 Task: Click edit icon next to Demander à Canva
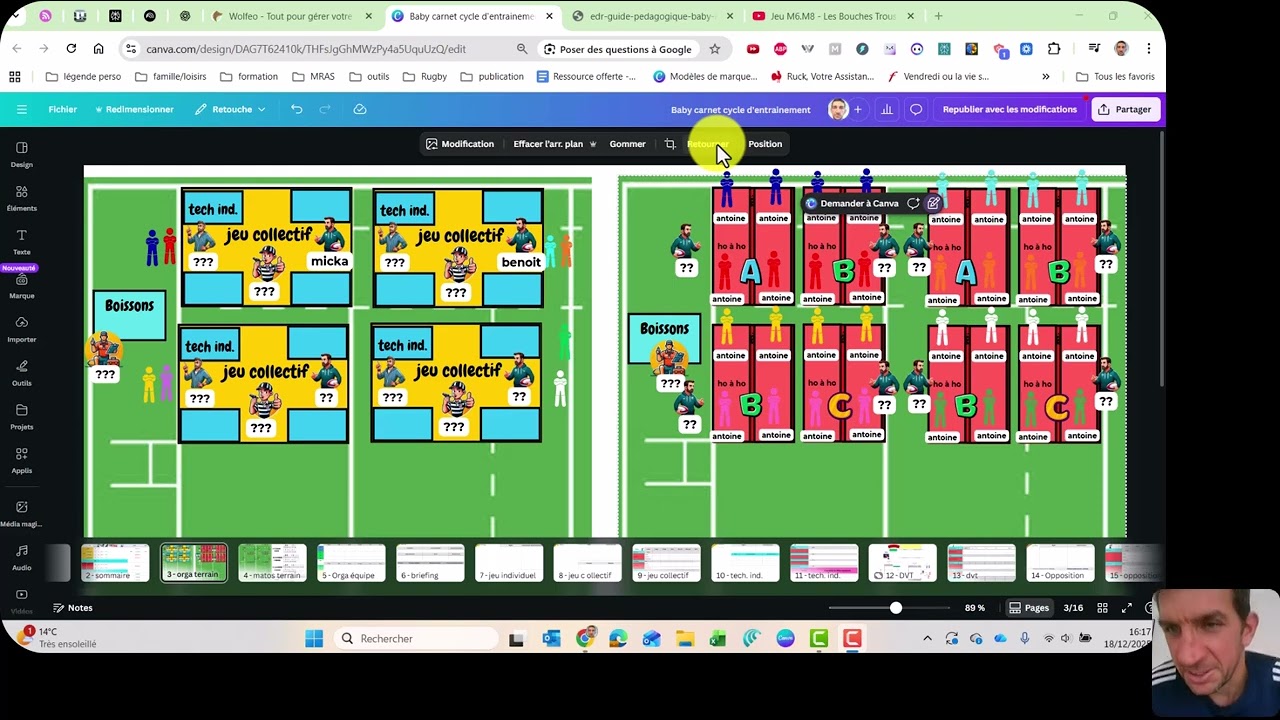pos(933,203)
